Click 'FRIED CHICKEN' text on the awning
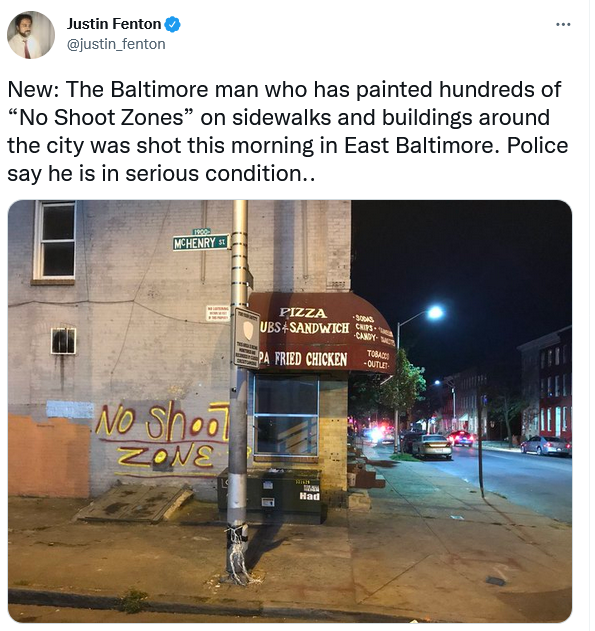The image size is (595, 631). pos(311,359)
